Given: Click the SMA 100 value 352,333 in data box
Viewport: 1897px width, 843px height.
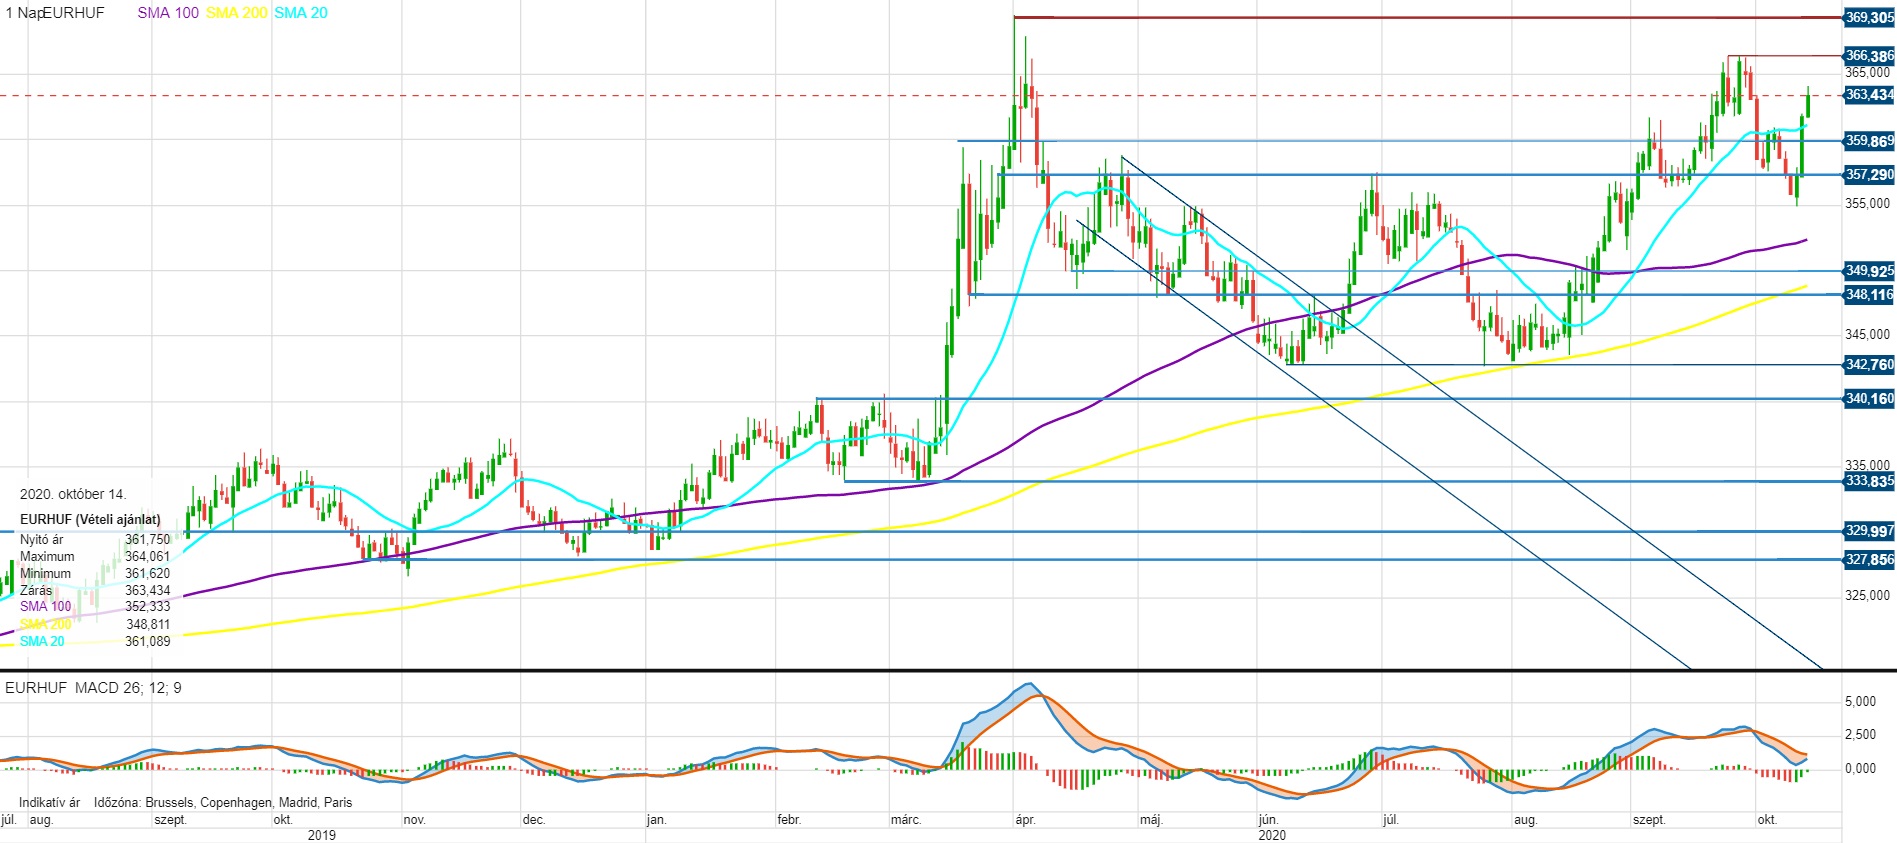Looking at the screenshot, I should (147, 607).
